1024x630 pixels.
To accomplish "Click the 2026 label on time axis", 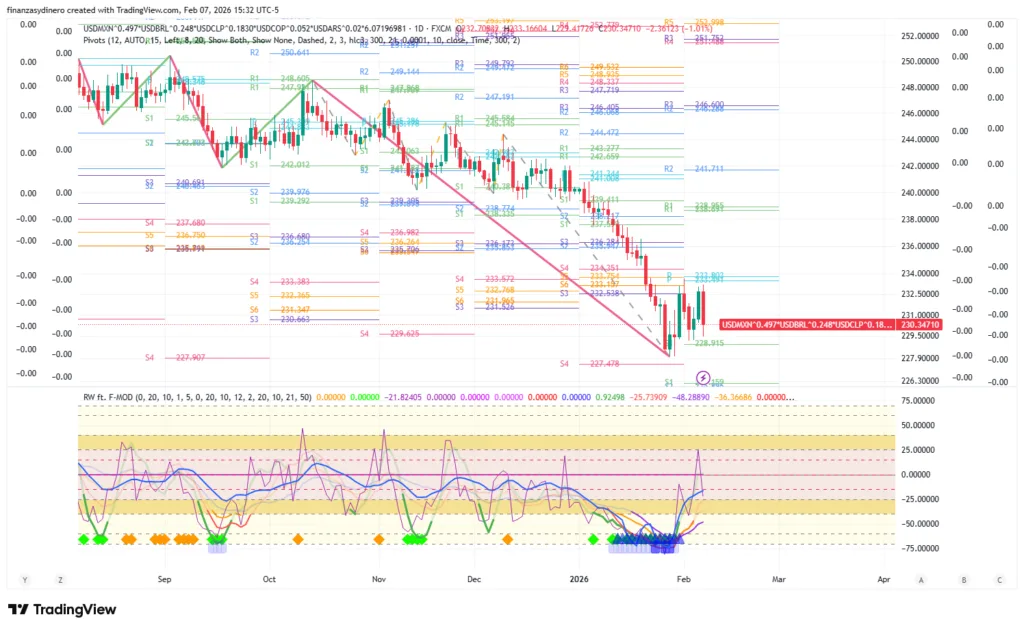I will click(x=580, y=579).
